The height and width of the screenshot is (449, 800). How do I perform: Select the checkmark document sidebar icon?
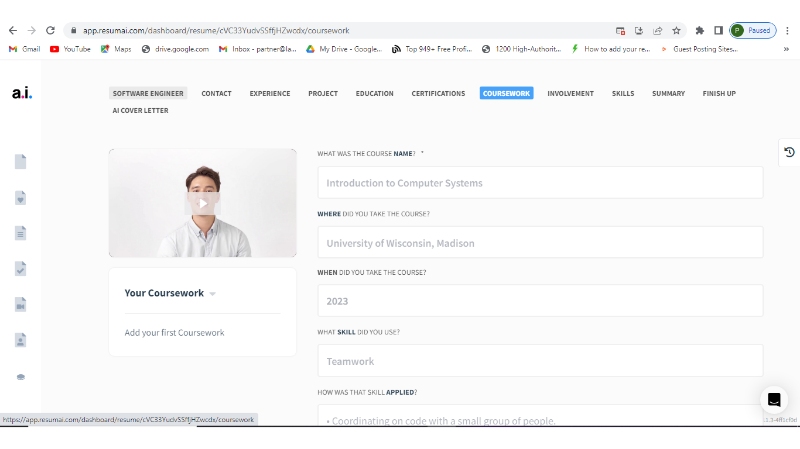[20, 268]
